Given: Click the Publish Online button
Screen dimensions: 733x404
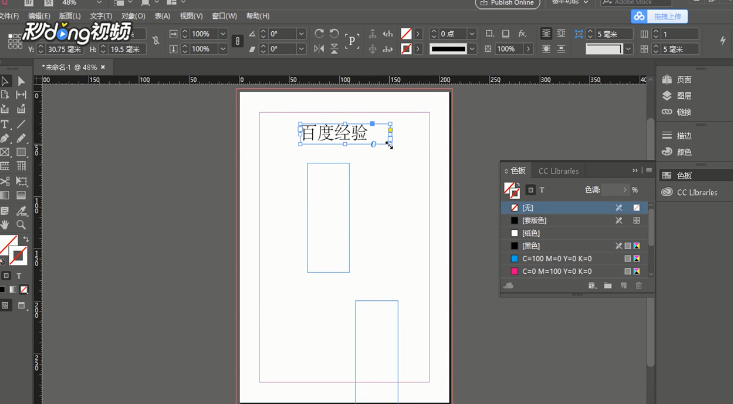Looking at the screenshot, I should pos(507,3).
